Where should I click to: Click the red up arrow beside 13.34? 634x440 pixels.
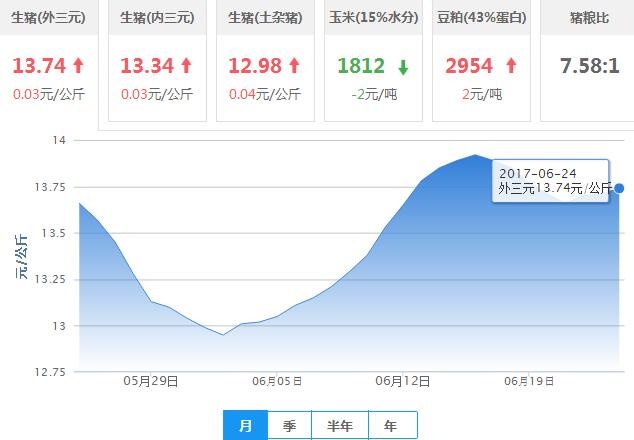click(x=185, y=66)
